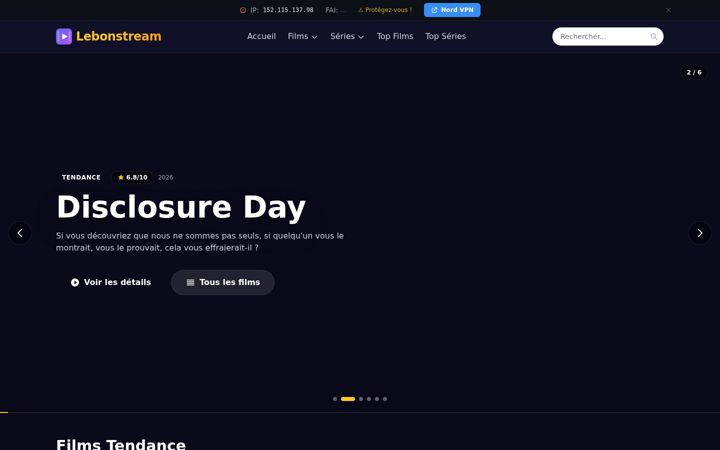Expand the Séries dropdown chevron
The image size is (720, 450).
point(361,37)
